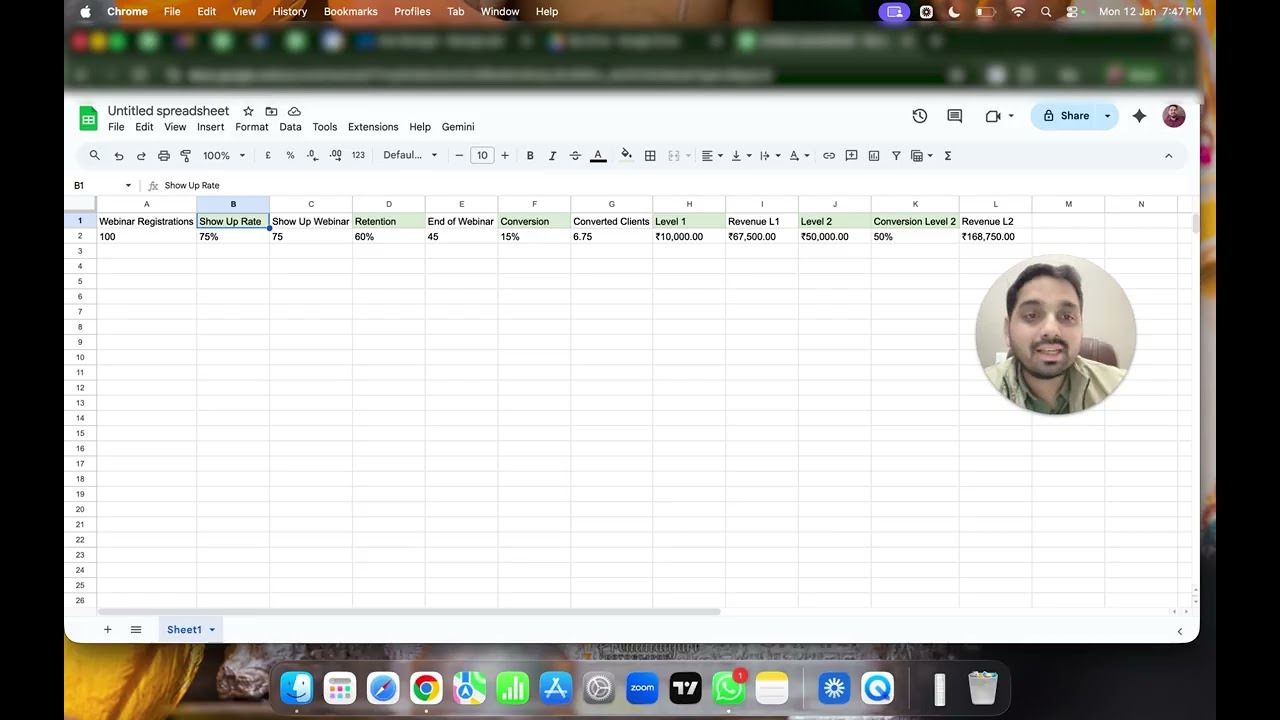The width and height of the screenshot is (1280, 720).
Task: Open the Extensions menu
Action: [373, 127]
